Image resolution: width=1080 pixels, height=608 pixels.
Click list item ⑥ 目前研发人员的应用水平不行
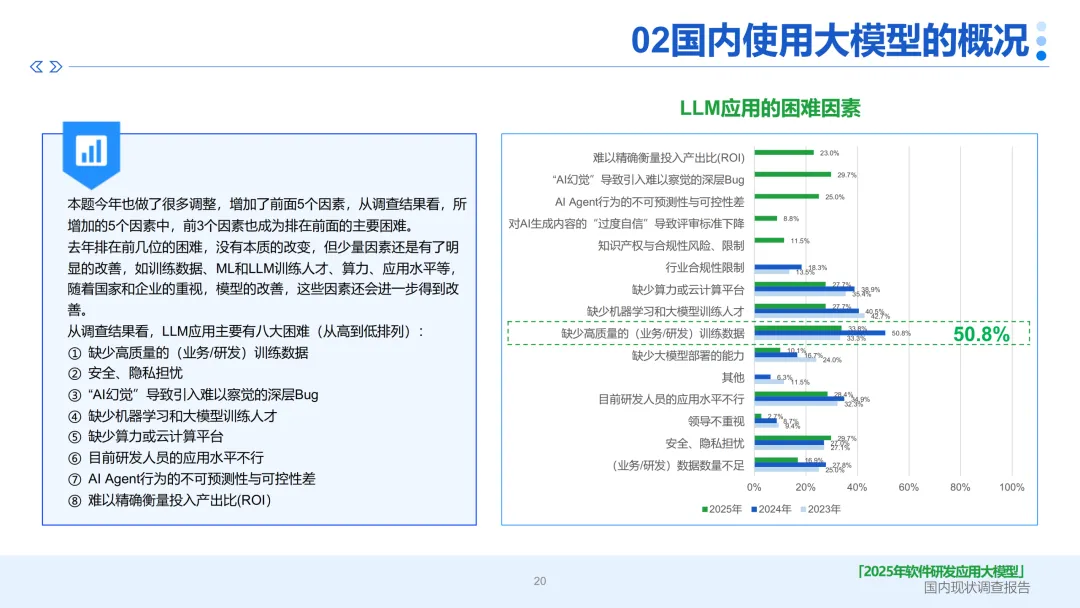click(165, 458)
